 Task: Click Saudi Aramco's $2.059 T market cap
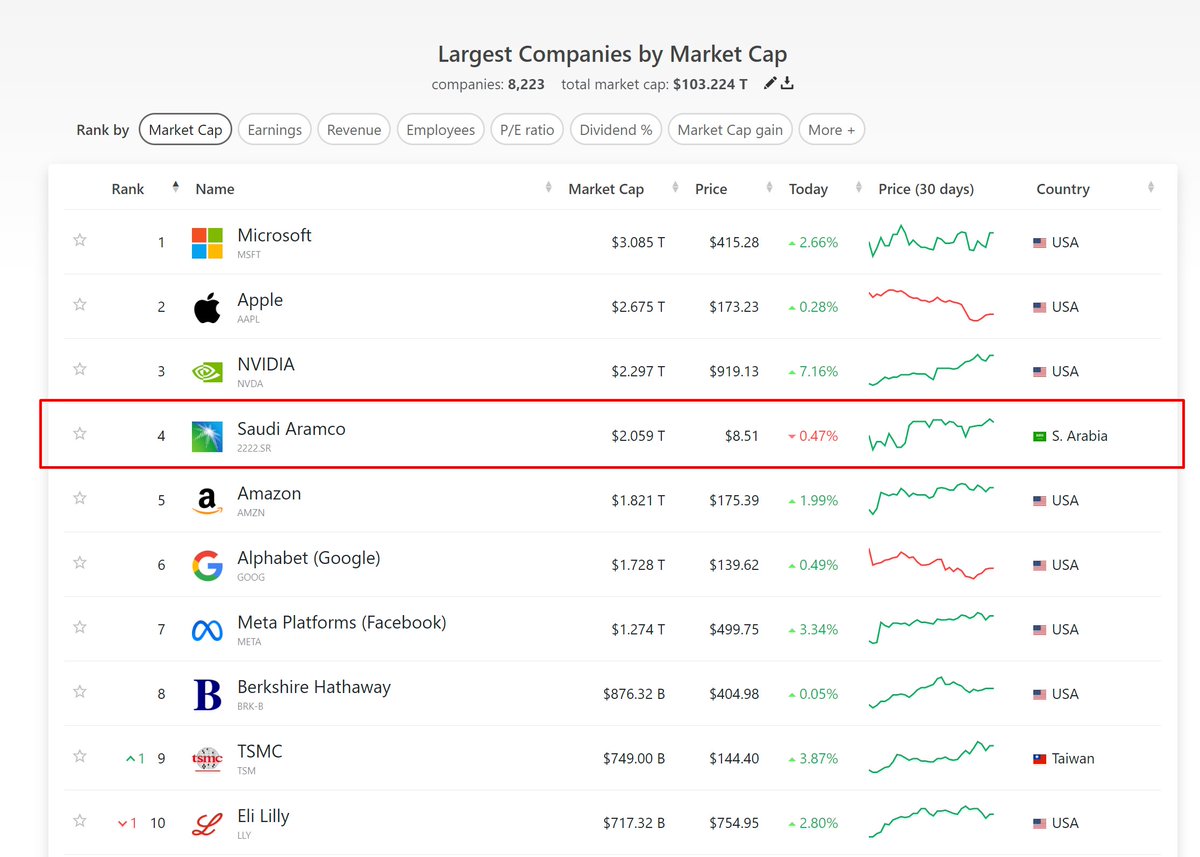(x=638, y=436)
